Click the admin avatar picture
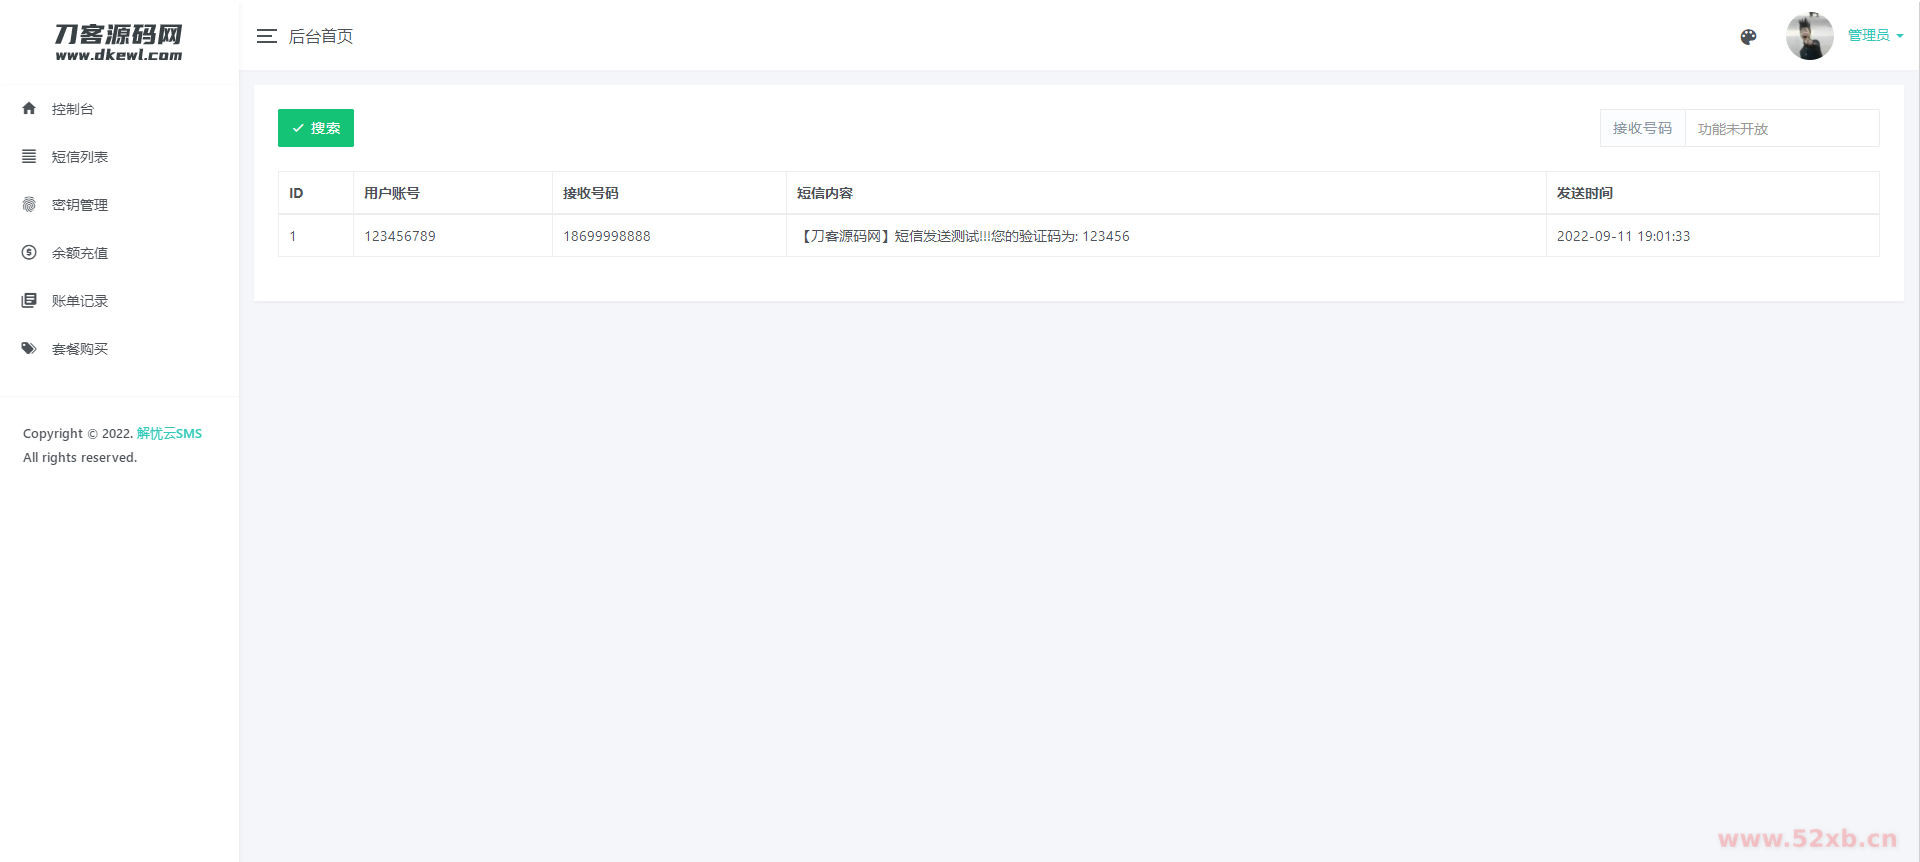 point(1809,36)
